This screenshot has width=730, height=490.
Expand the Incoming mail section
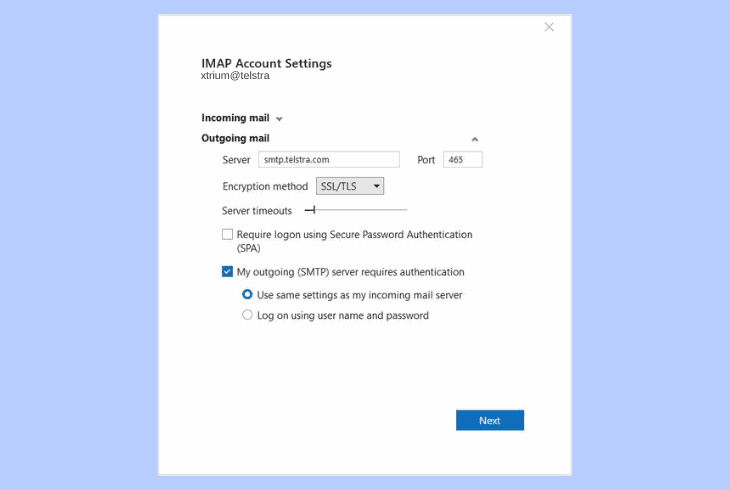279,119
